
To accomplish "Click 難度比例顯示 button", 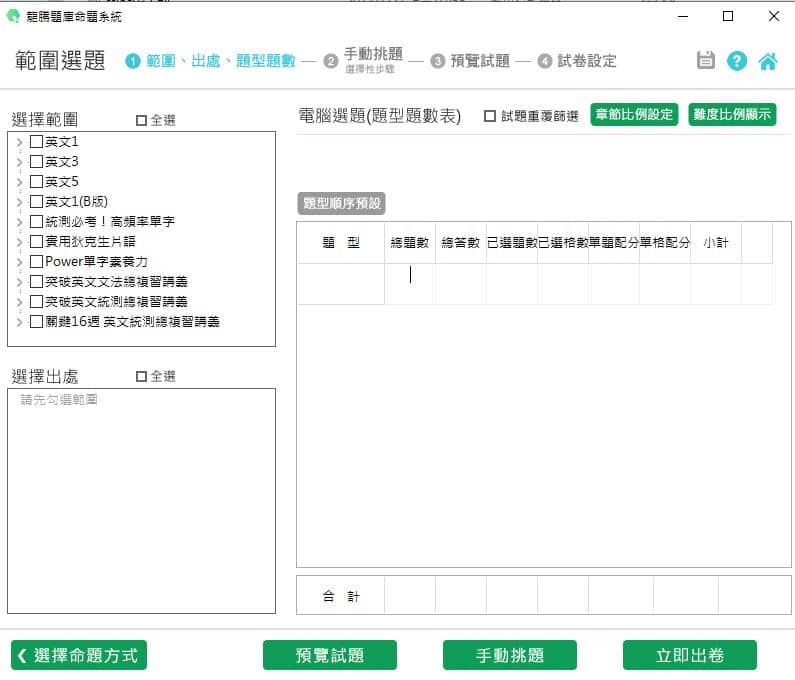I will 732,115.
